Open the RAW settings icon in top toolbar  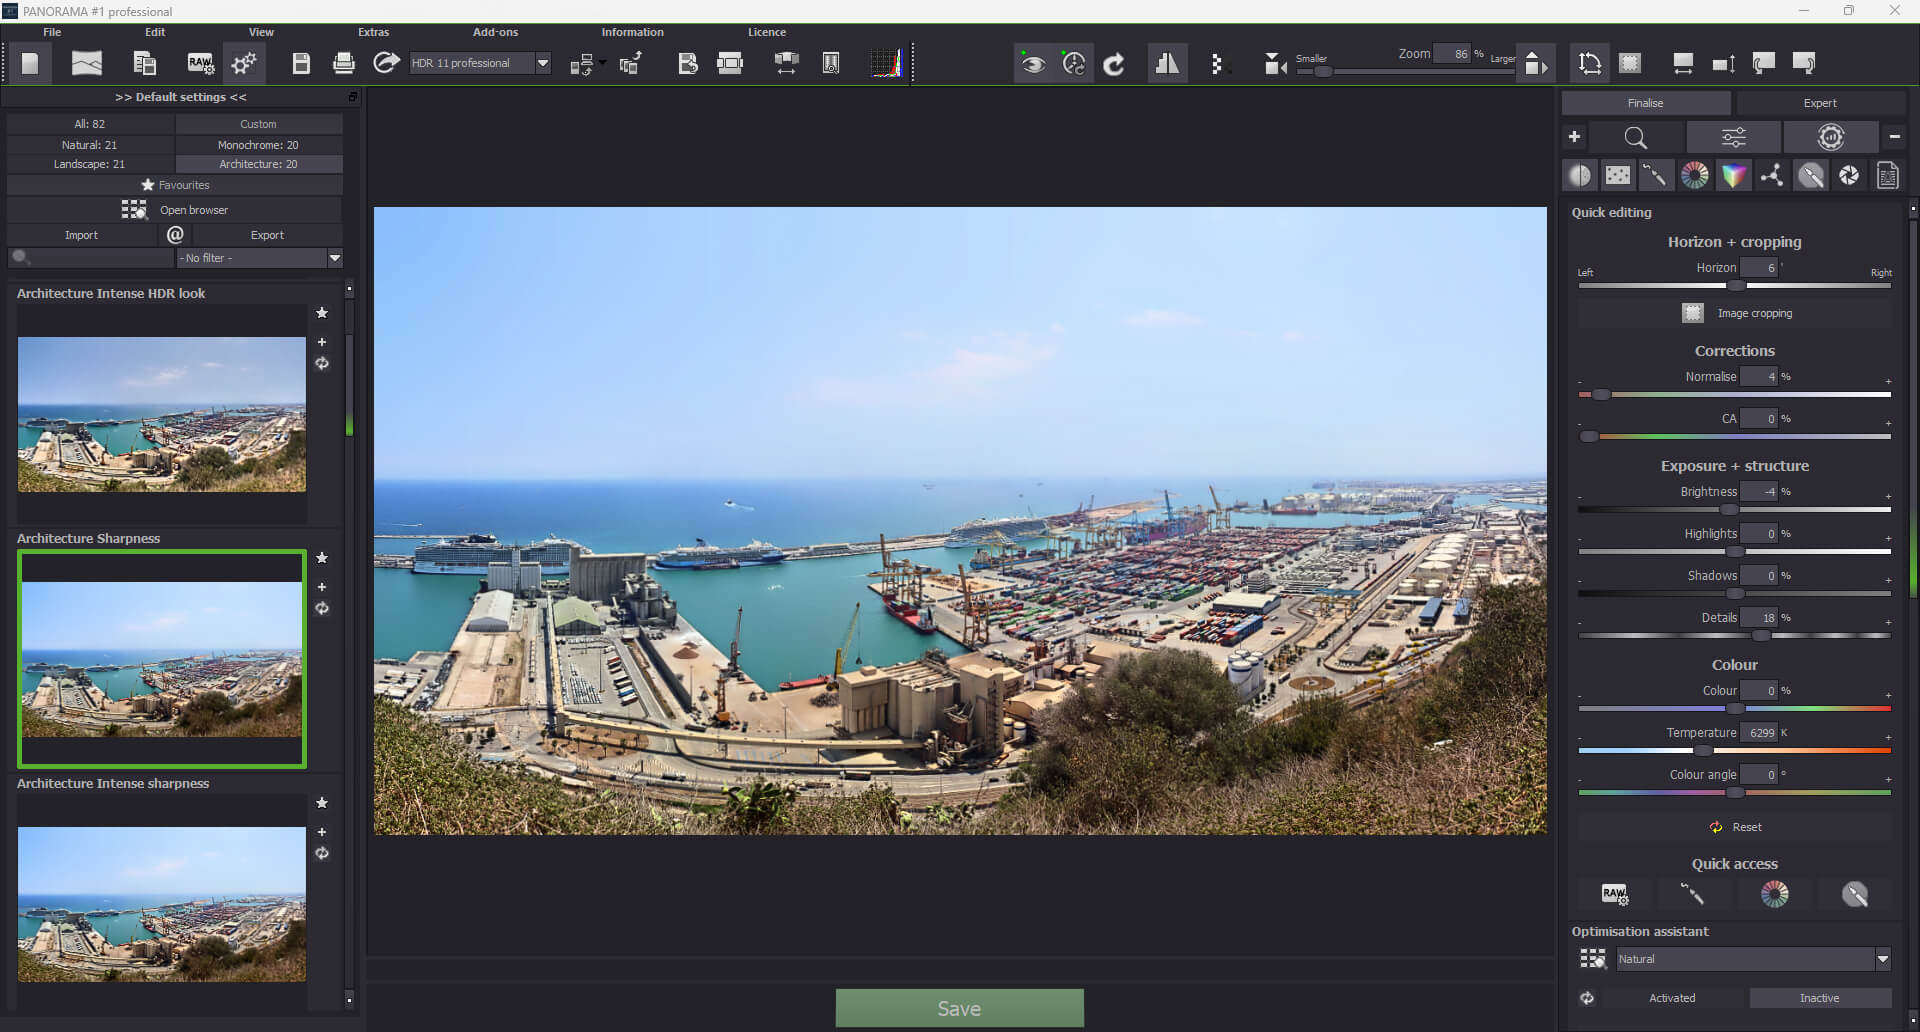tap(201, 64)
